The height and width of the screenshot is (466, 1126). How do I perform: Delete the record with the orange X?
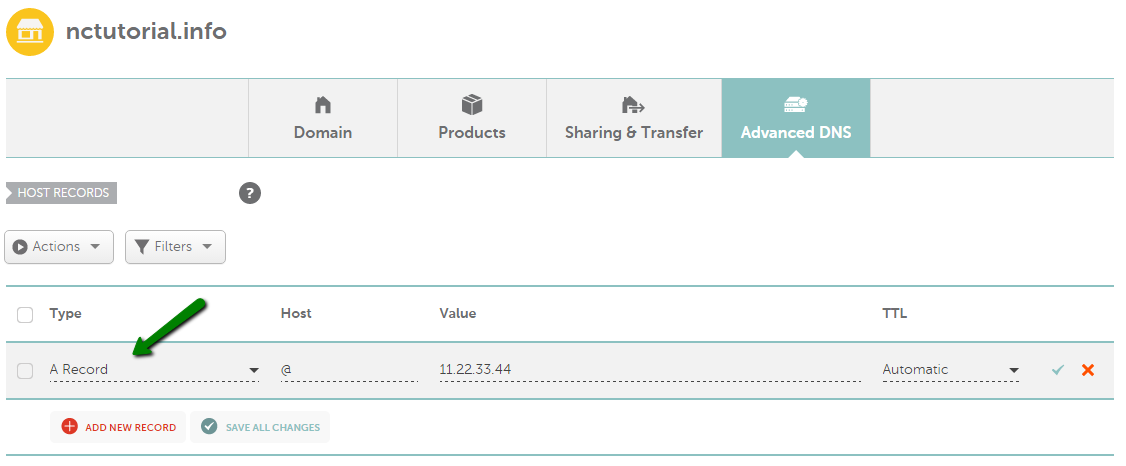[x=1088, y=370]
